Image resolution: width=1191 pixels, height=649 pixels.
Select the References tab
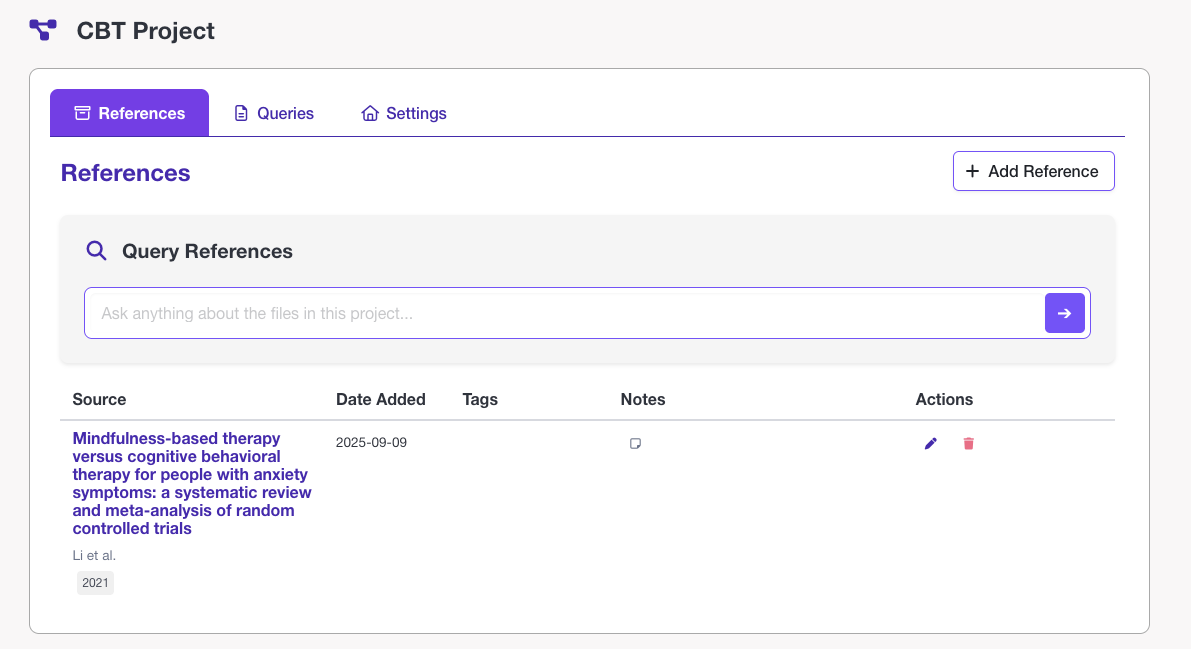click(x=130, y=113)
